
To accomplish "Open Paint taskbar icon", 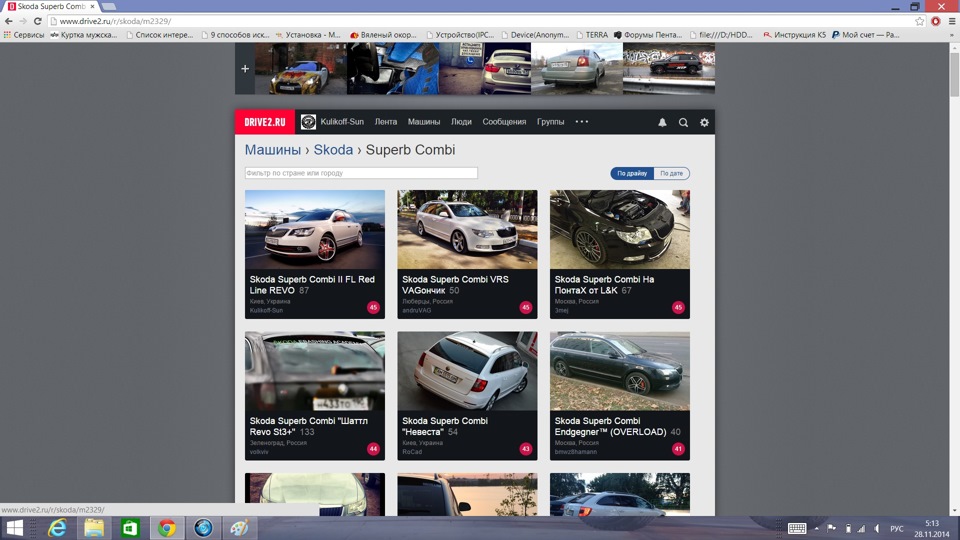I will click(239, 528).
